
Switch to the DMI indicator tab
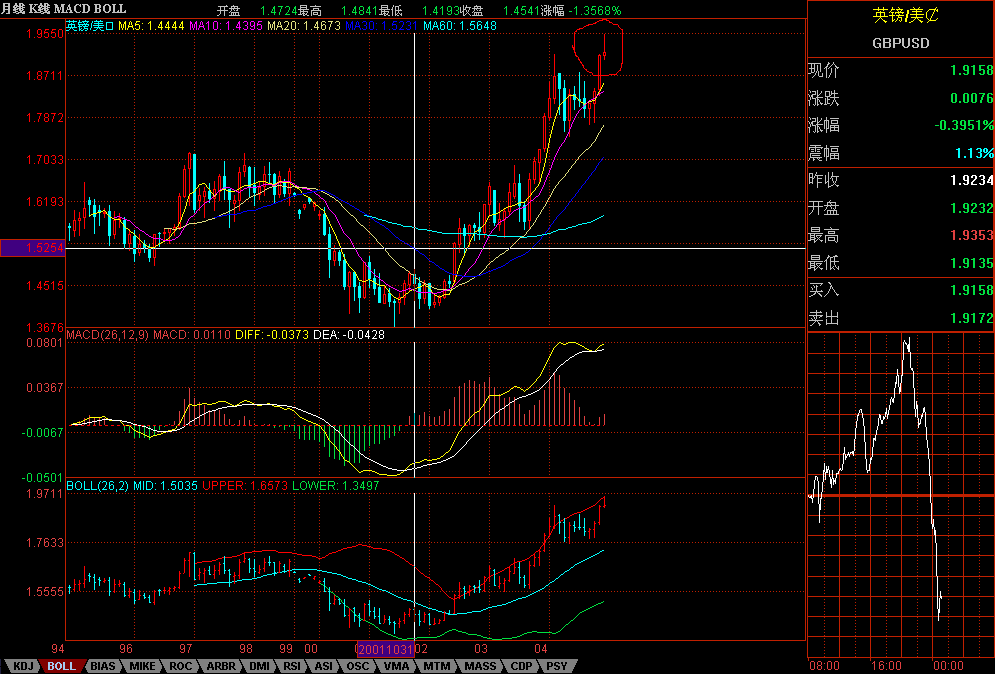tap(260, 666)
